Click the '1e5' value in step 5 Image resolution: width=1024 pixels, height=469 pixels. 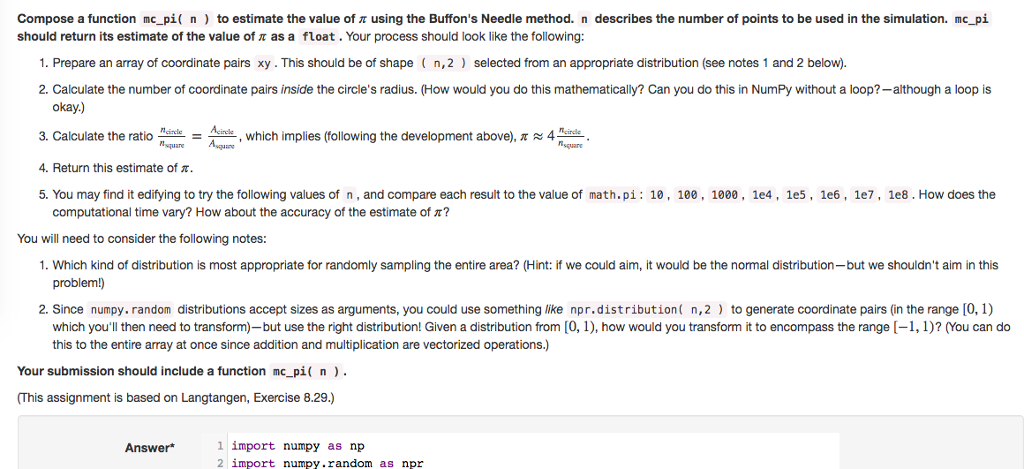pos(796,195)
